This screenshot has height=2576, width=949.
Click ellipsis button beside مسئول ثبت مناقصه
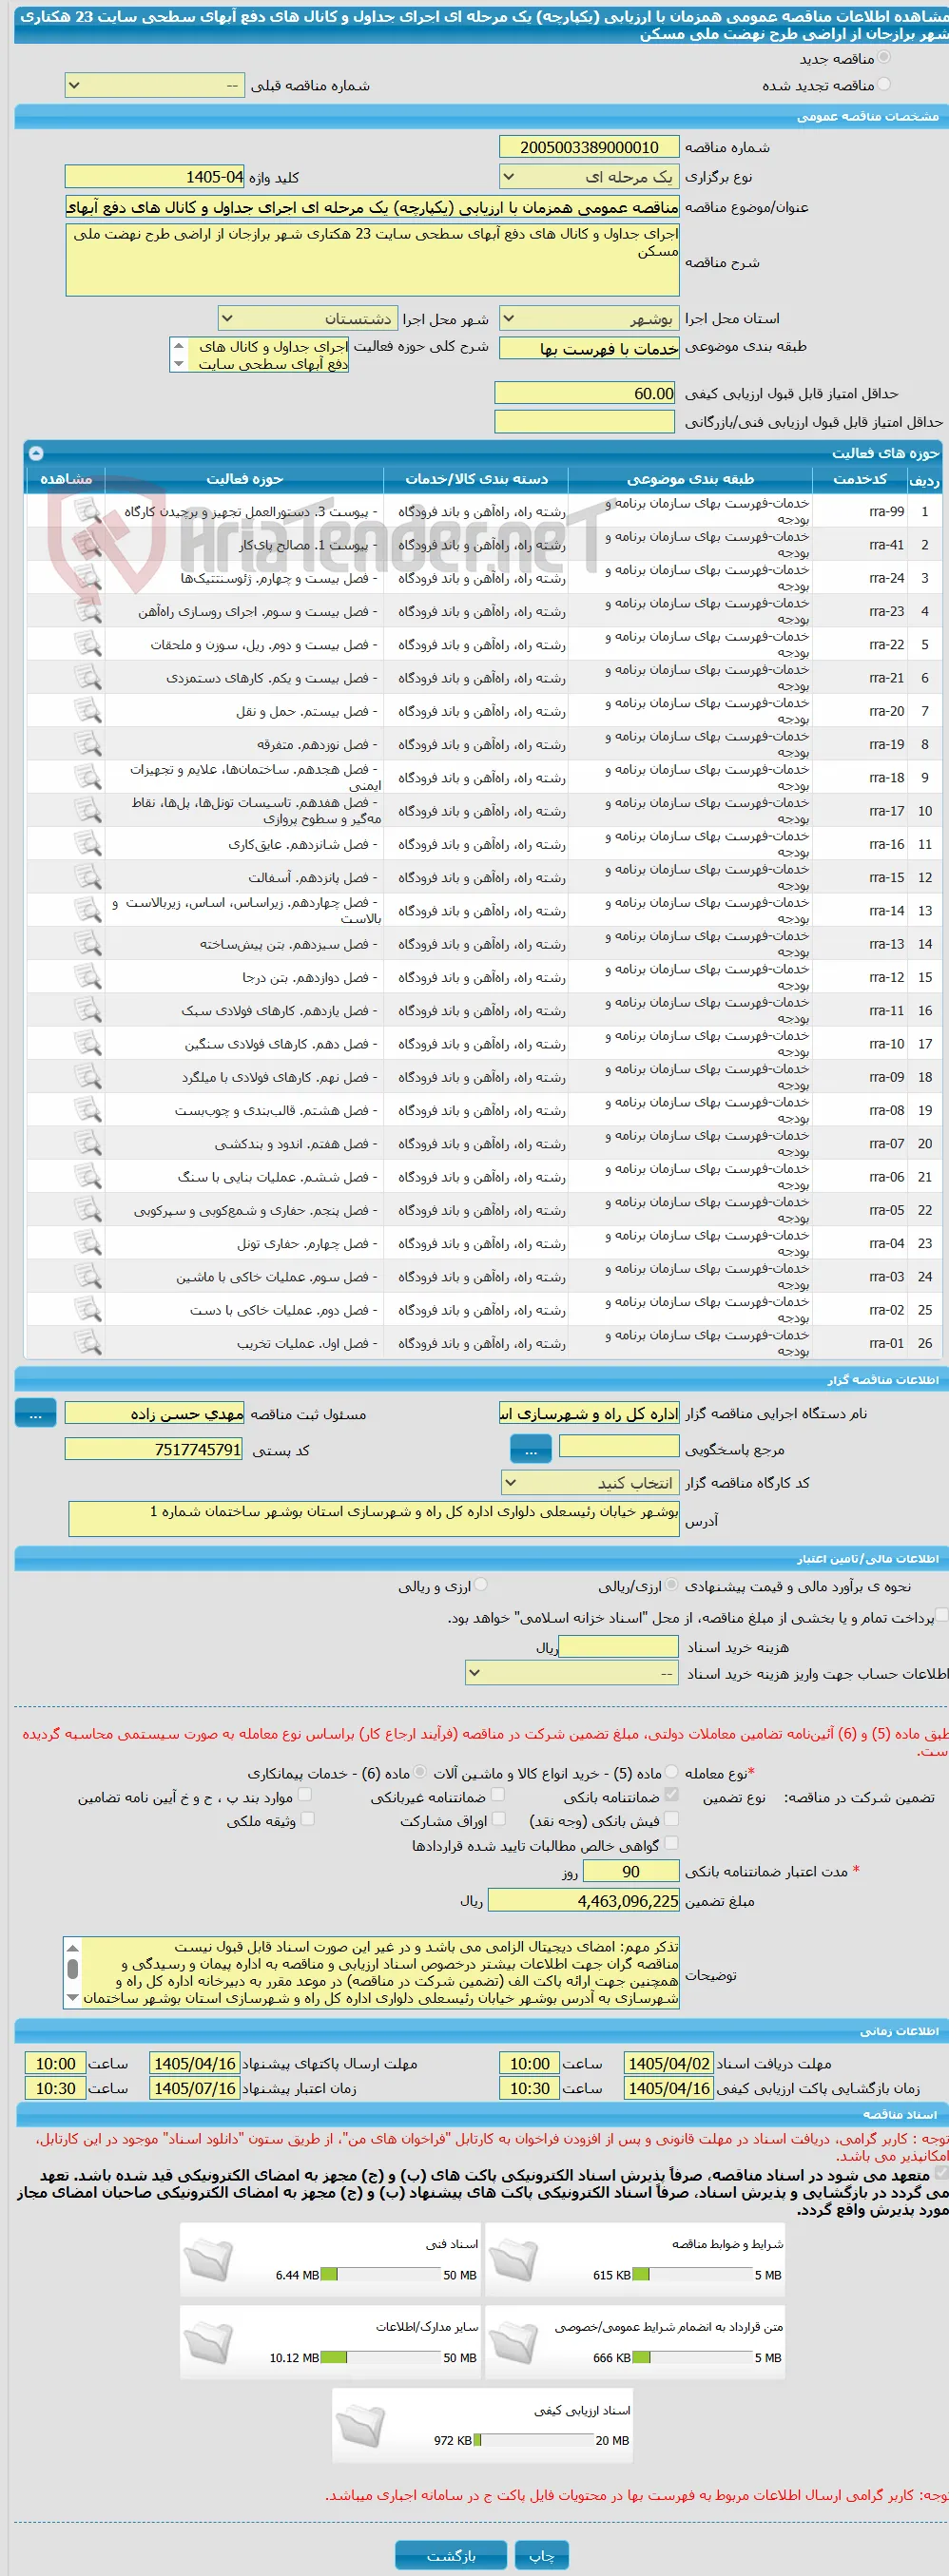tap(35, 1414)
